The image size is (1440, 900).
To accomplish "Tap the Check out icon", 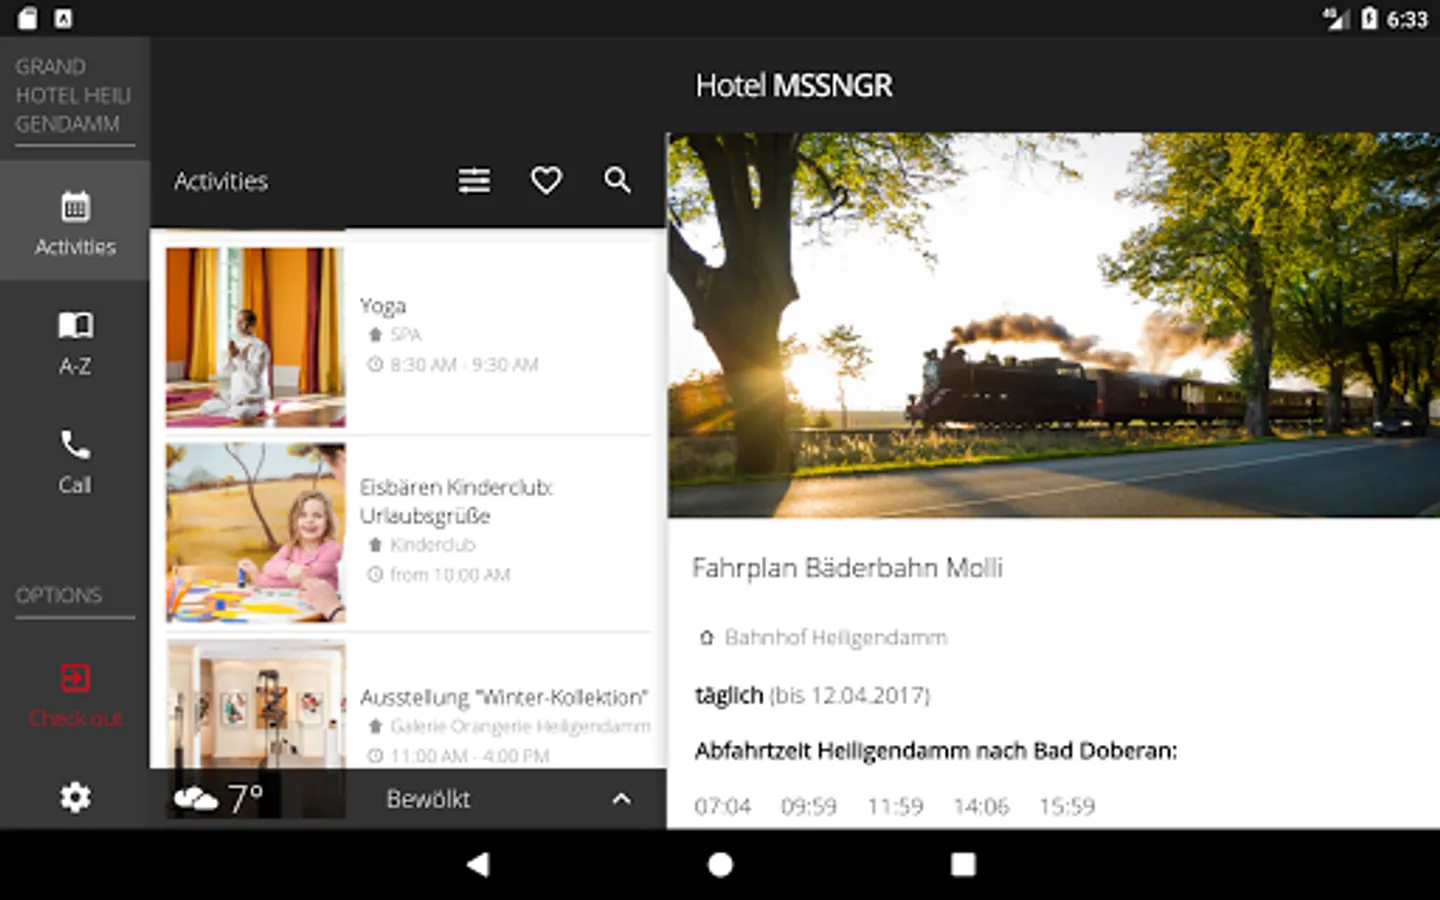I will (75, 678).
